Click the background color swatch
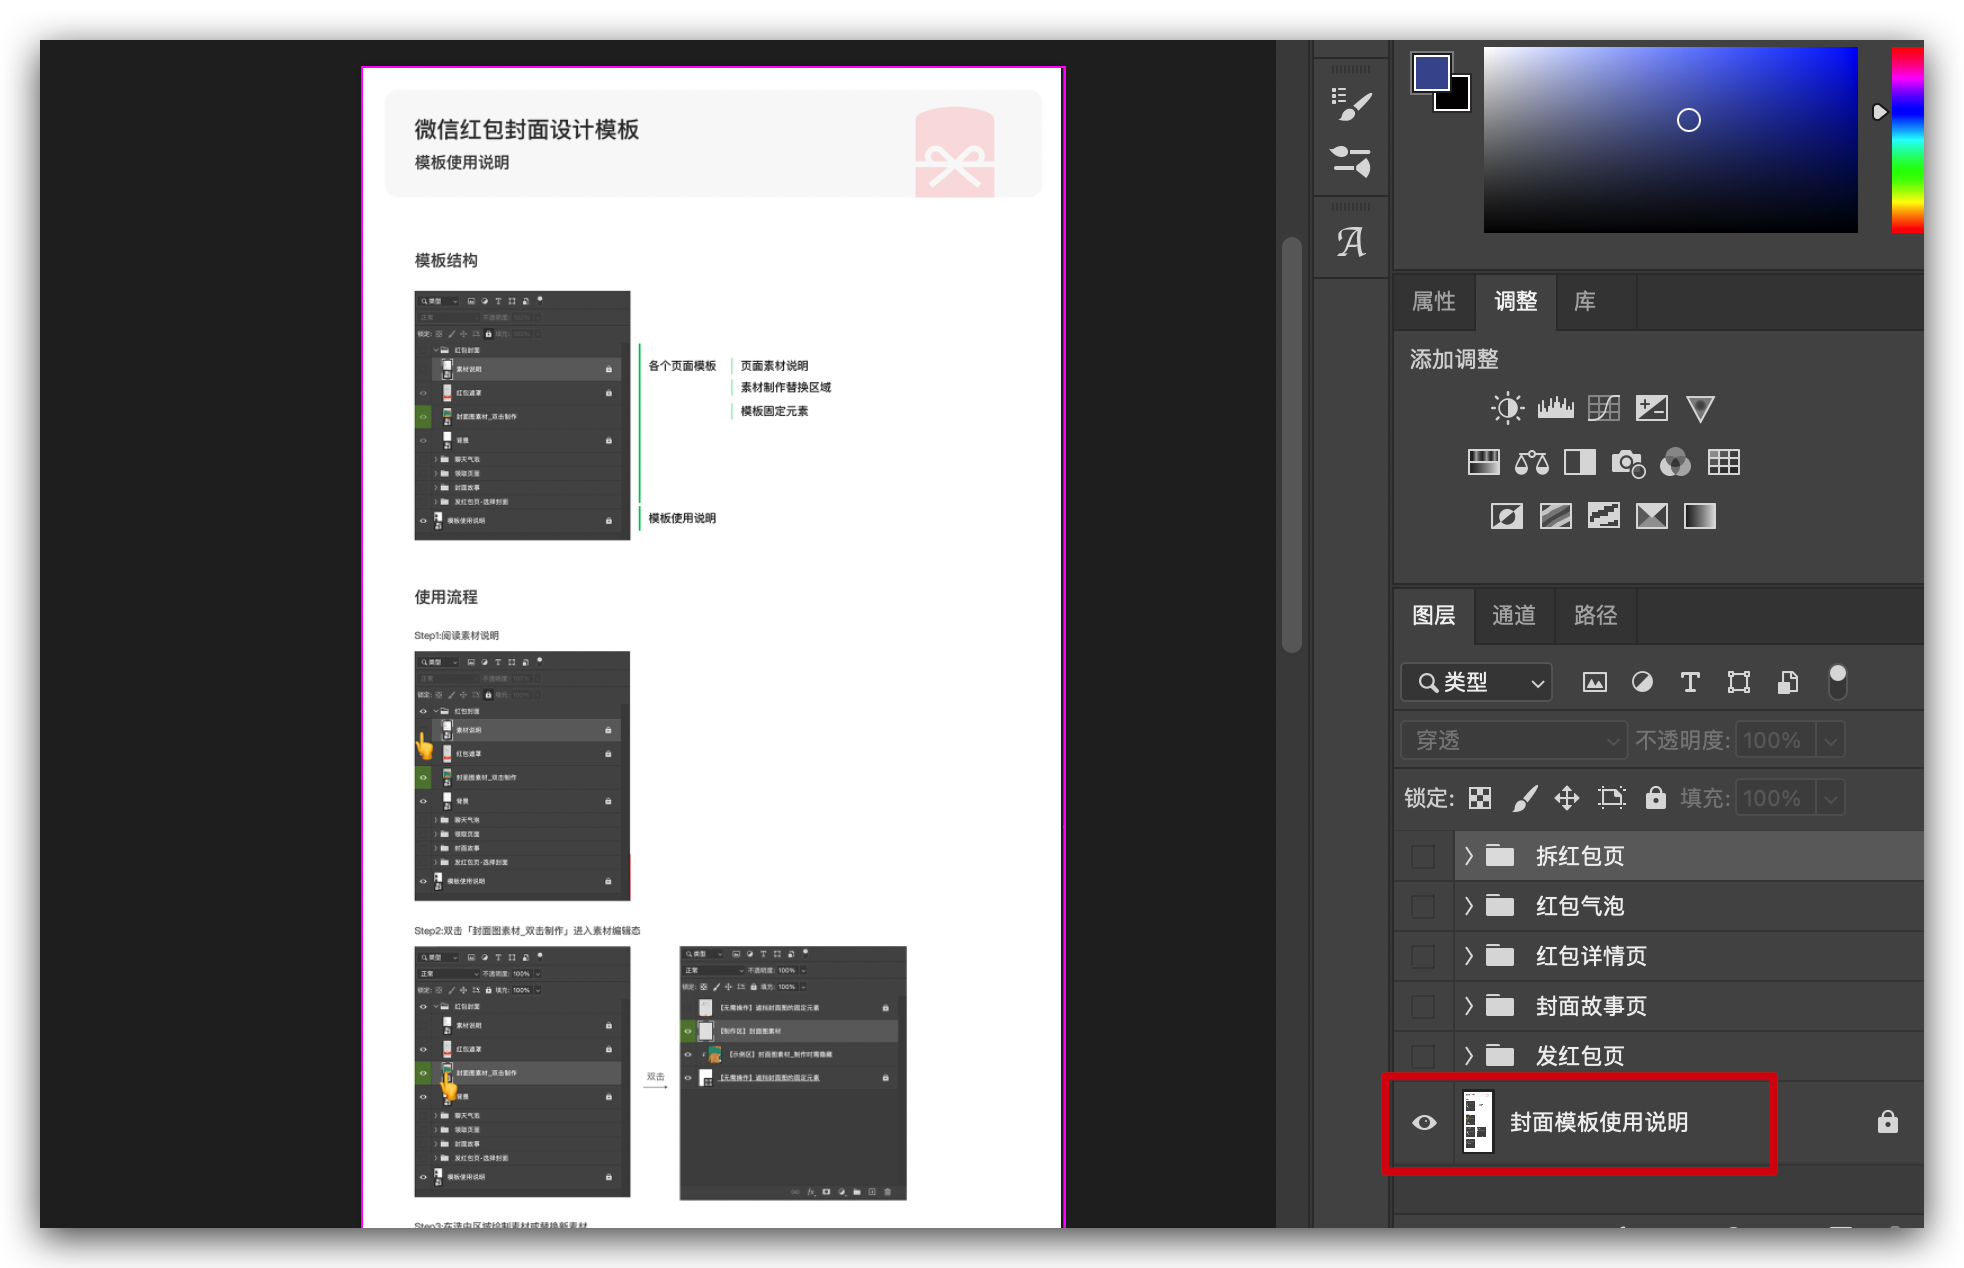Viewport: 1964px width, 1268px height. 1459,100
